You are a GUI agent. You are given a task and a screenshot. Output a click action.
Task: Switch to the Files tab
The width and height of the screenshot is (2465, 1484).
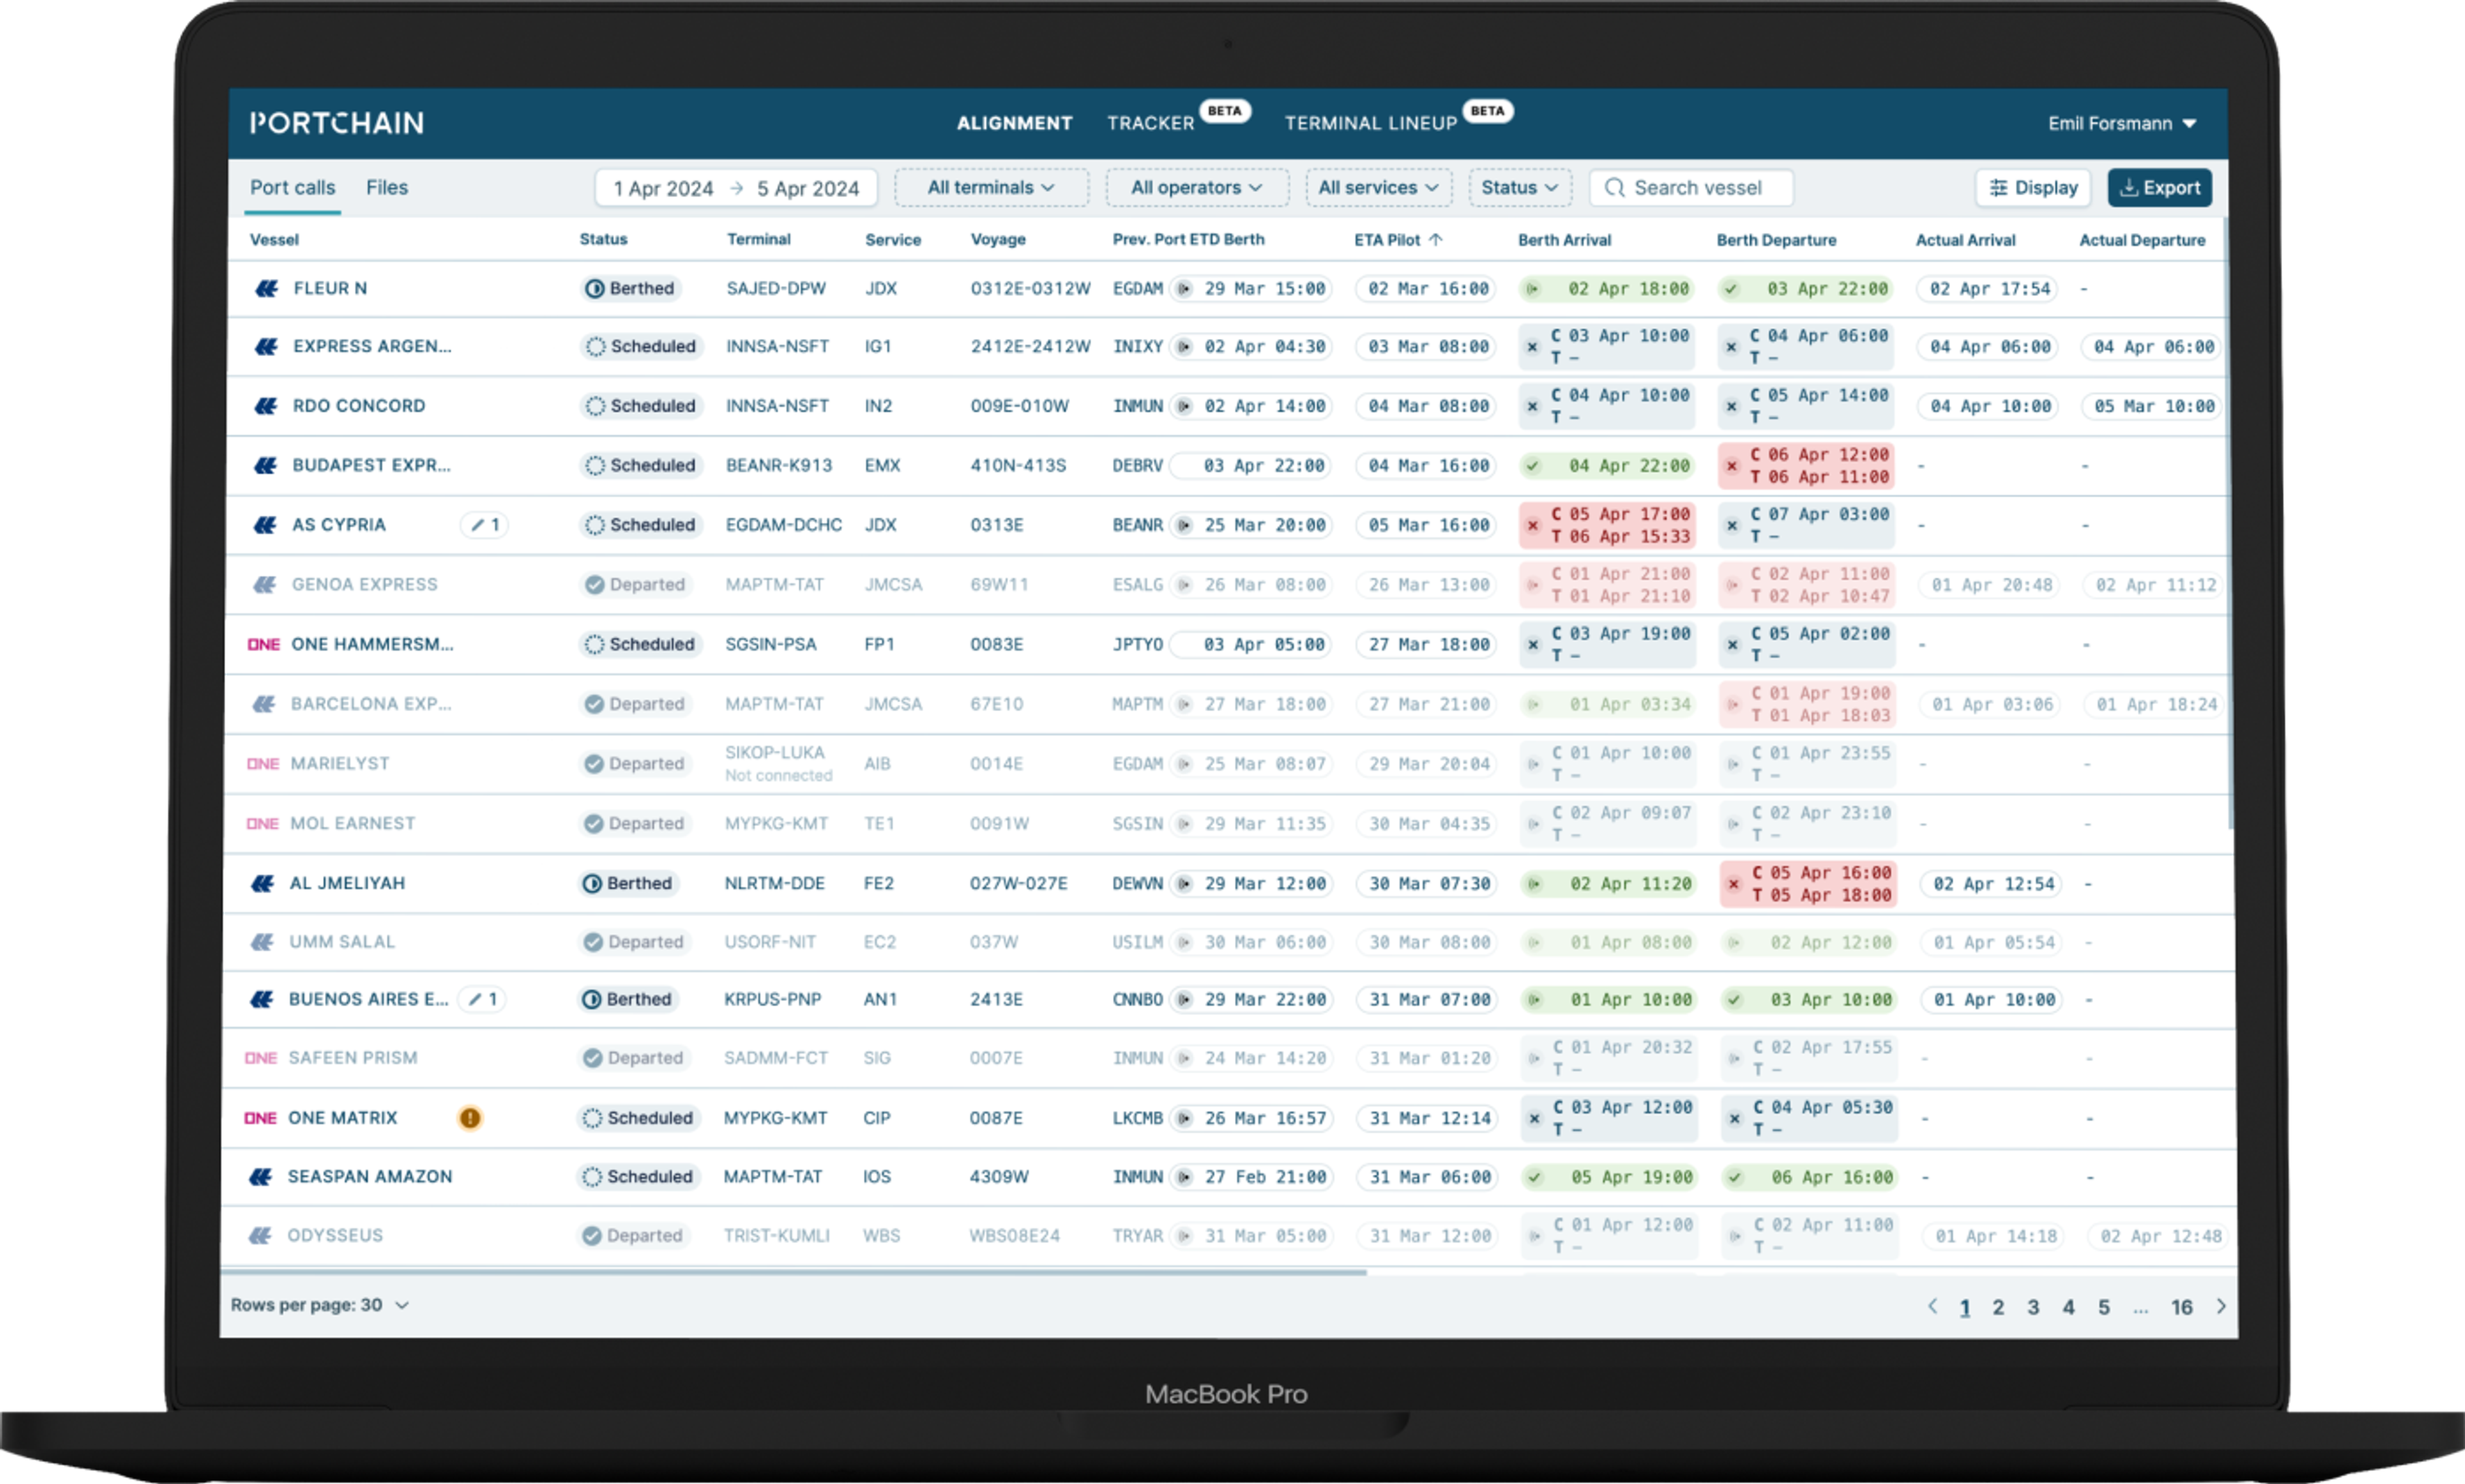tap(386, 188)
